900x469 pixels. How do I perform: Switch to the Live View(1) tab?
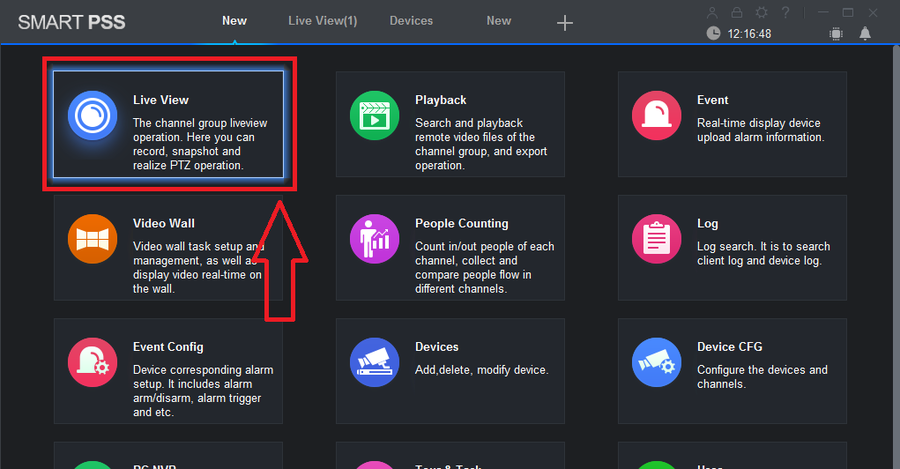pos(323,21)
